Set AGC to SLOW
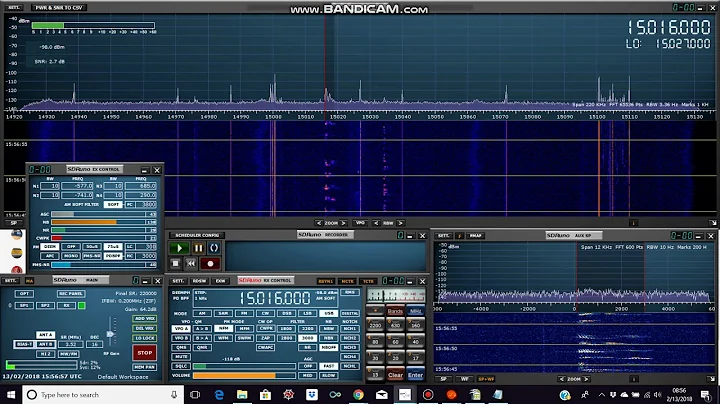This screenshot has width=720, height=404. click(x=328, y=375)
